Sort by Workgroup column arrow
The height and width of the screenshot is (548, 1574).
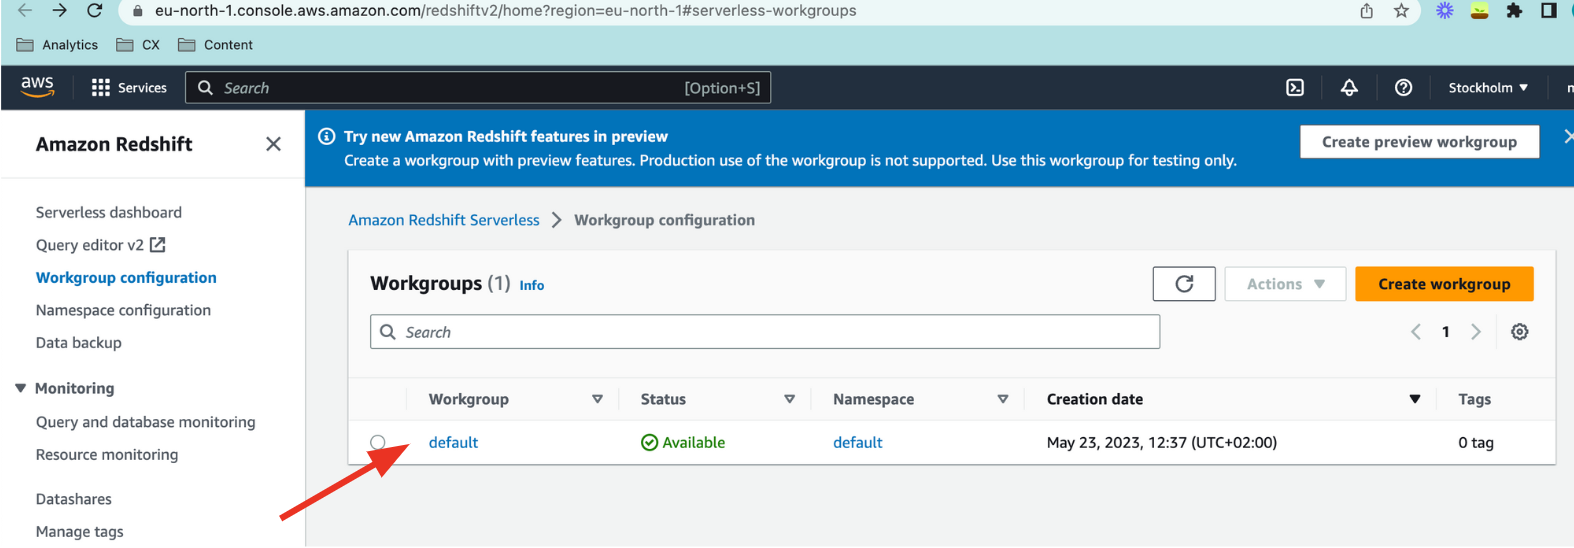point(597,399)
